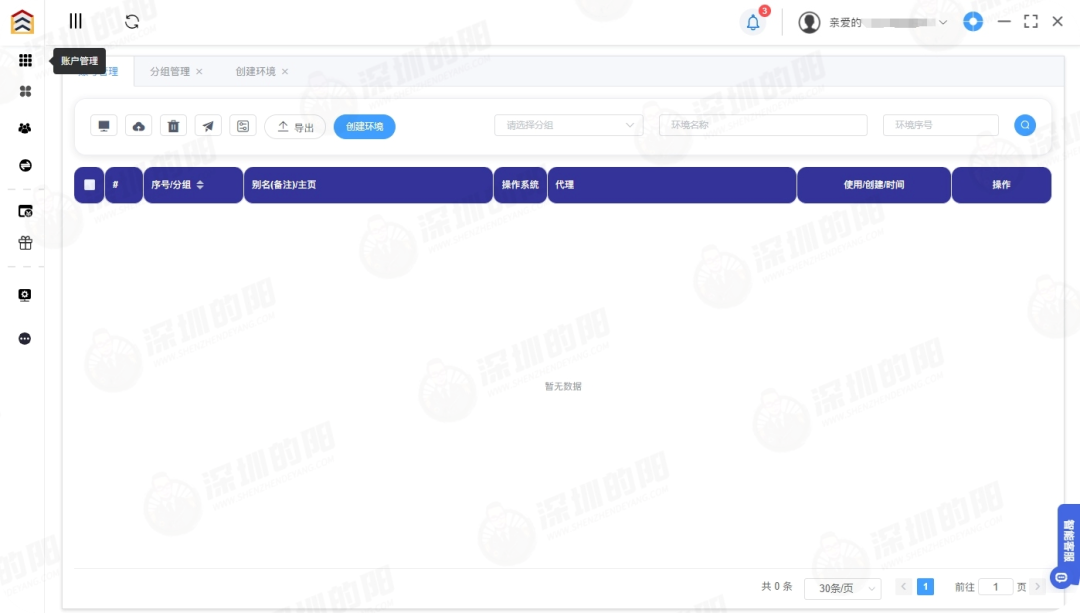
Task: Collapse the sidebar via the hamburger icon
Action: (x=75, y=20)
